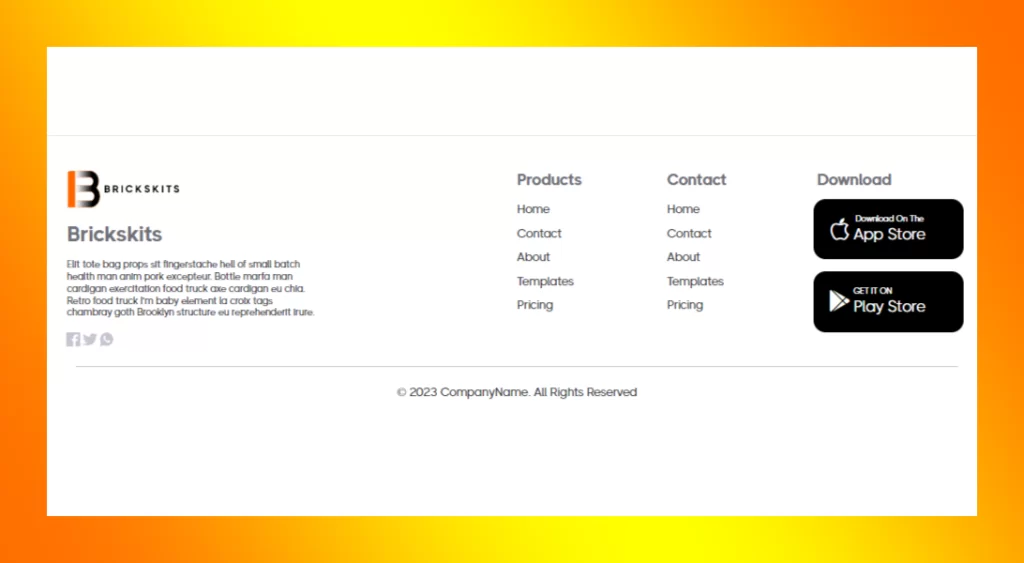Click Contact link in Contact column
This screenshot has height=563, width=1024.
pyautogui.click(x=689, y=233)
